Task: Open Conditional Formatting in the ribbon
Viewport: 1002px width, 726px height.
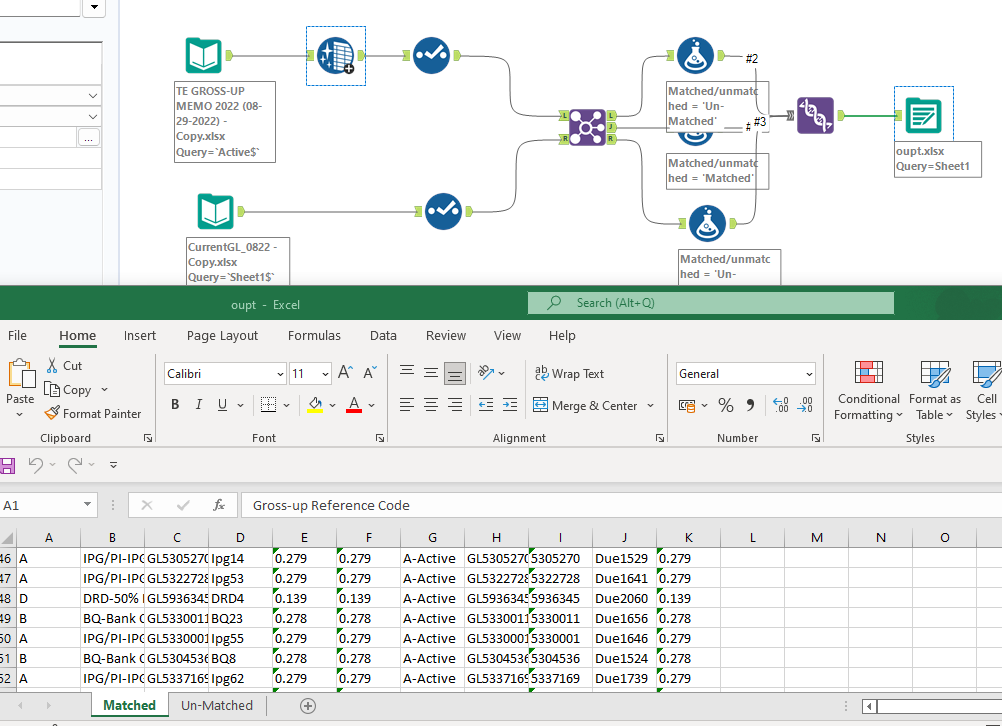Action: click(x=868, y=393)
